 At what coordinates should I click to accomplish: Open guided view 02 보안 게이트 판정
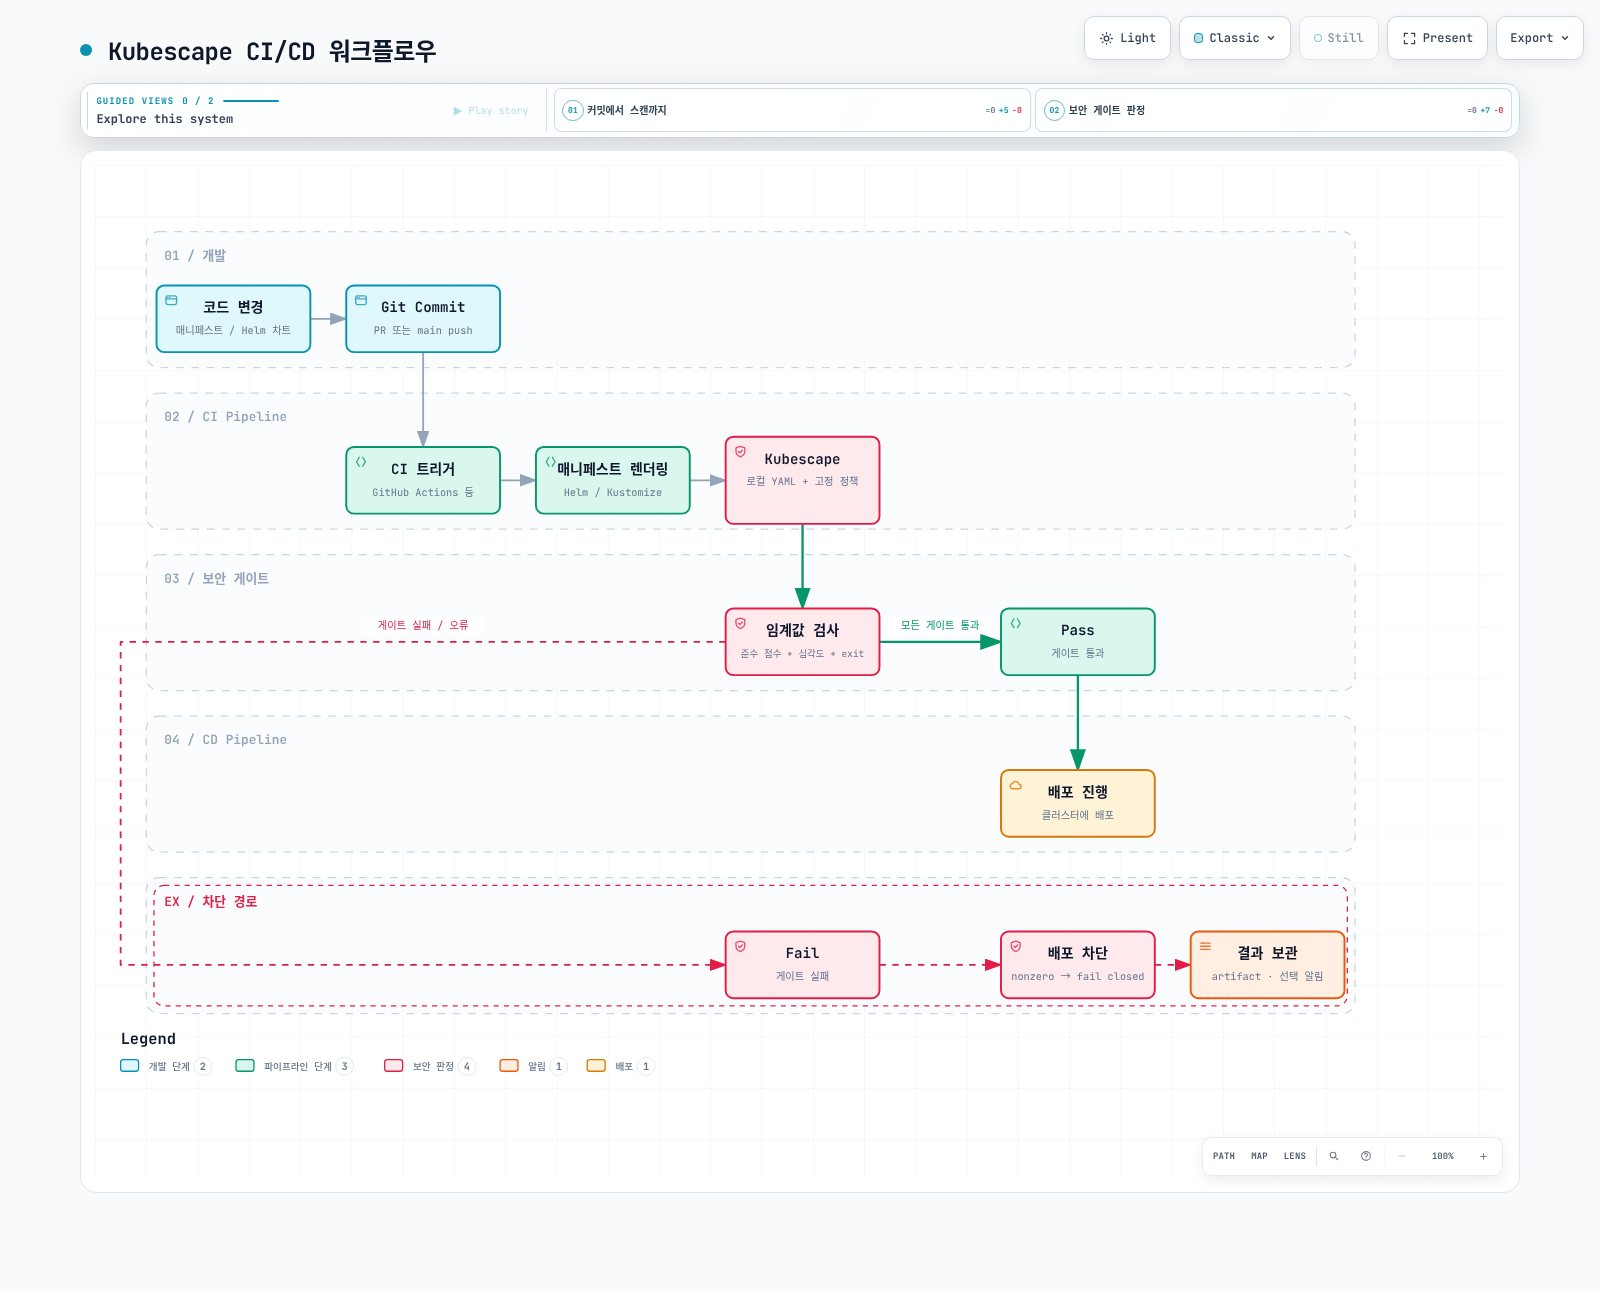(1273, 110)
